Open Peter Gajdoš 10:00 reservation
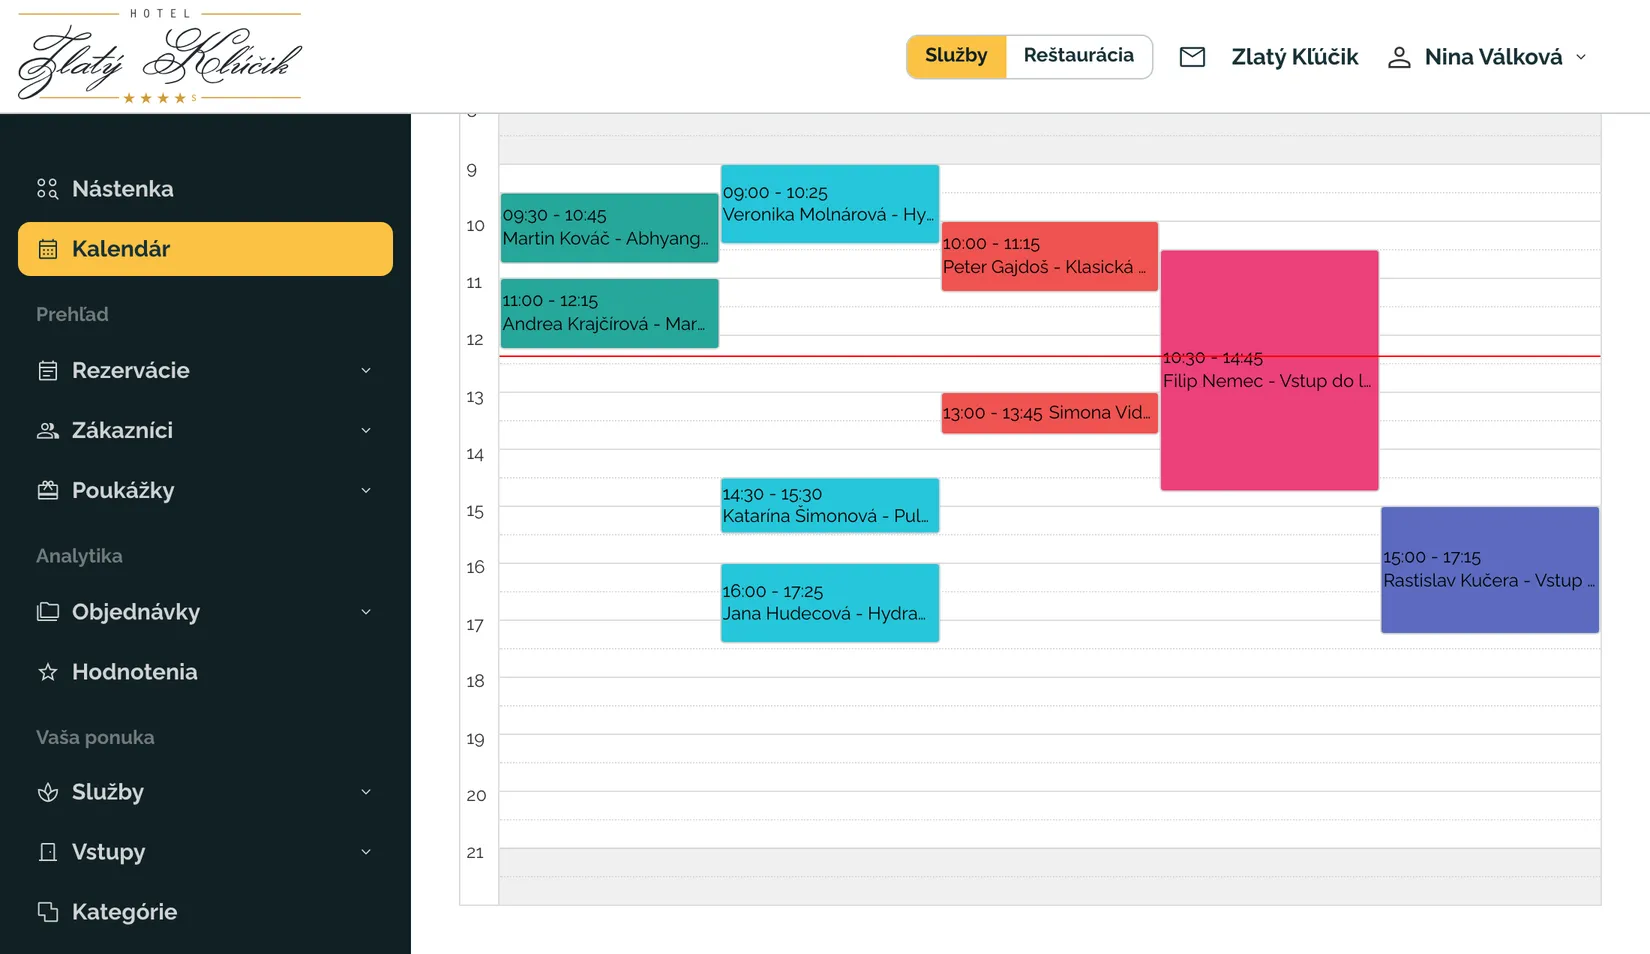Viewport: 1650px width, 954px height. (1050, 256)
